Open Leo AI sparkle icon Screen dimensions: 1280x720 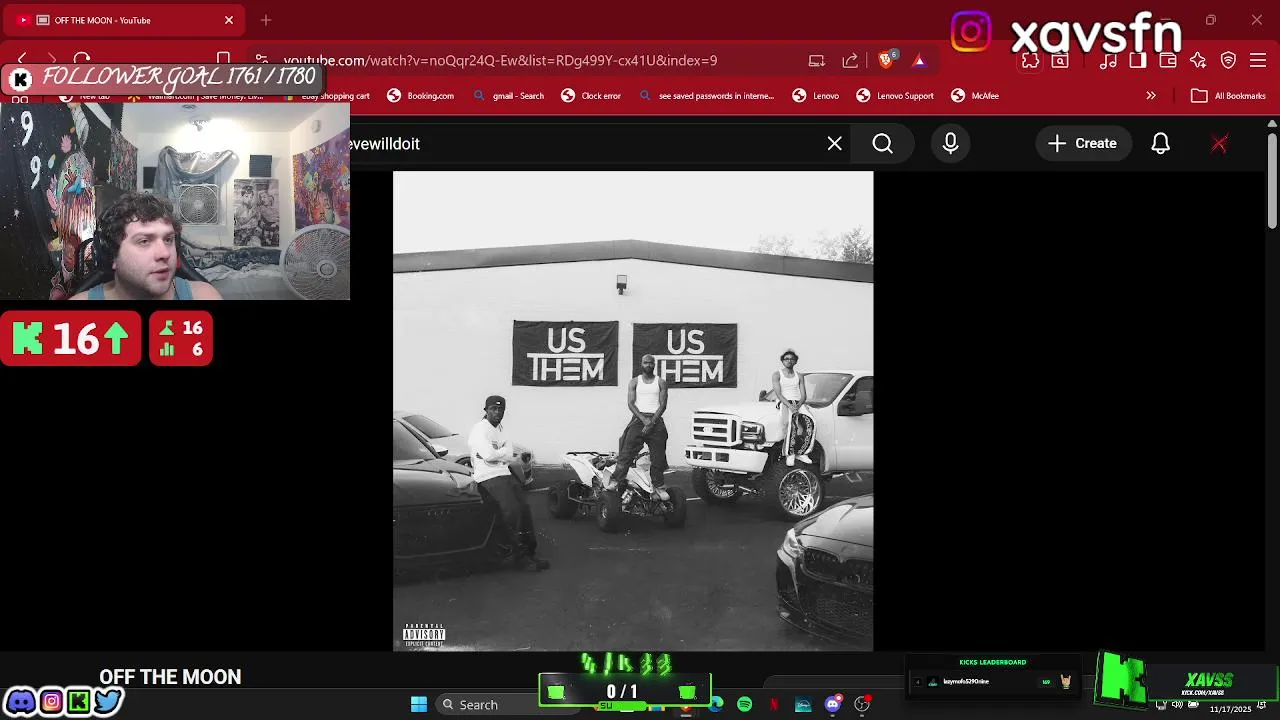[1198, 61]
